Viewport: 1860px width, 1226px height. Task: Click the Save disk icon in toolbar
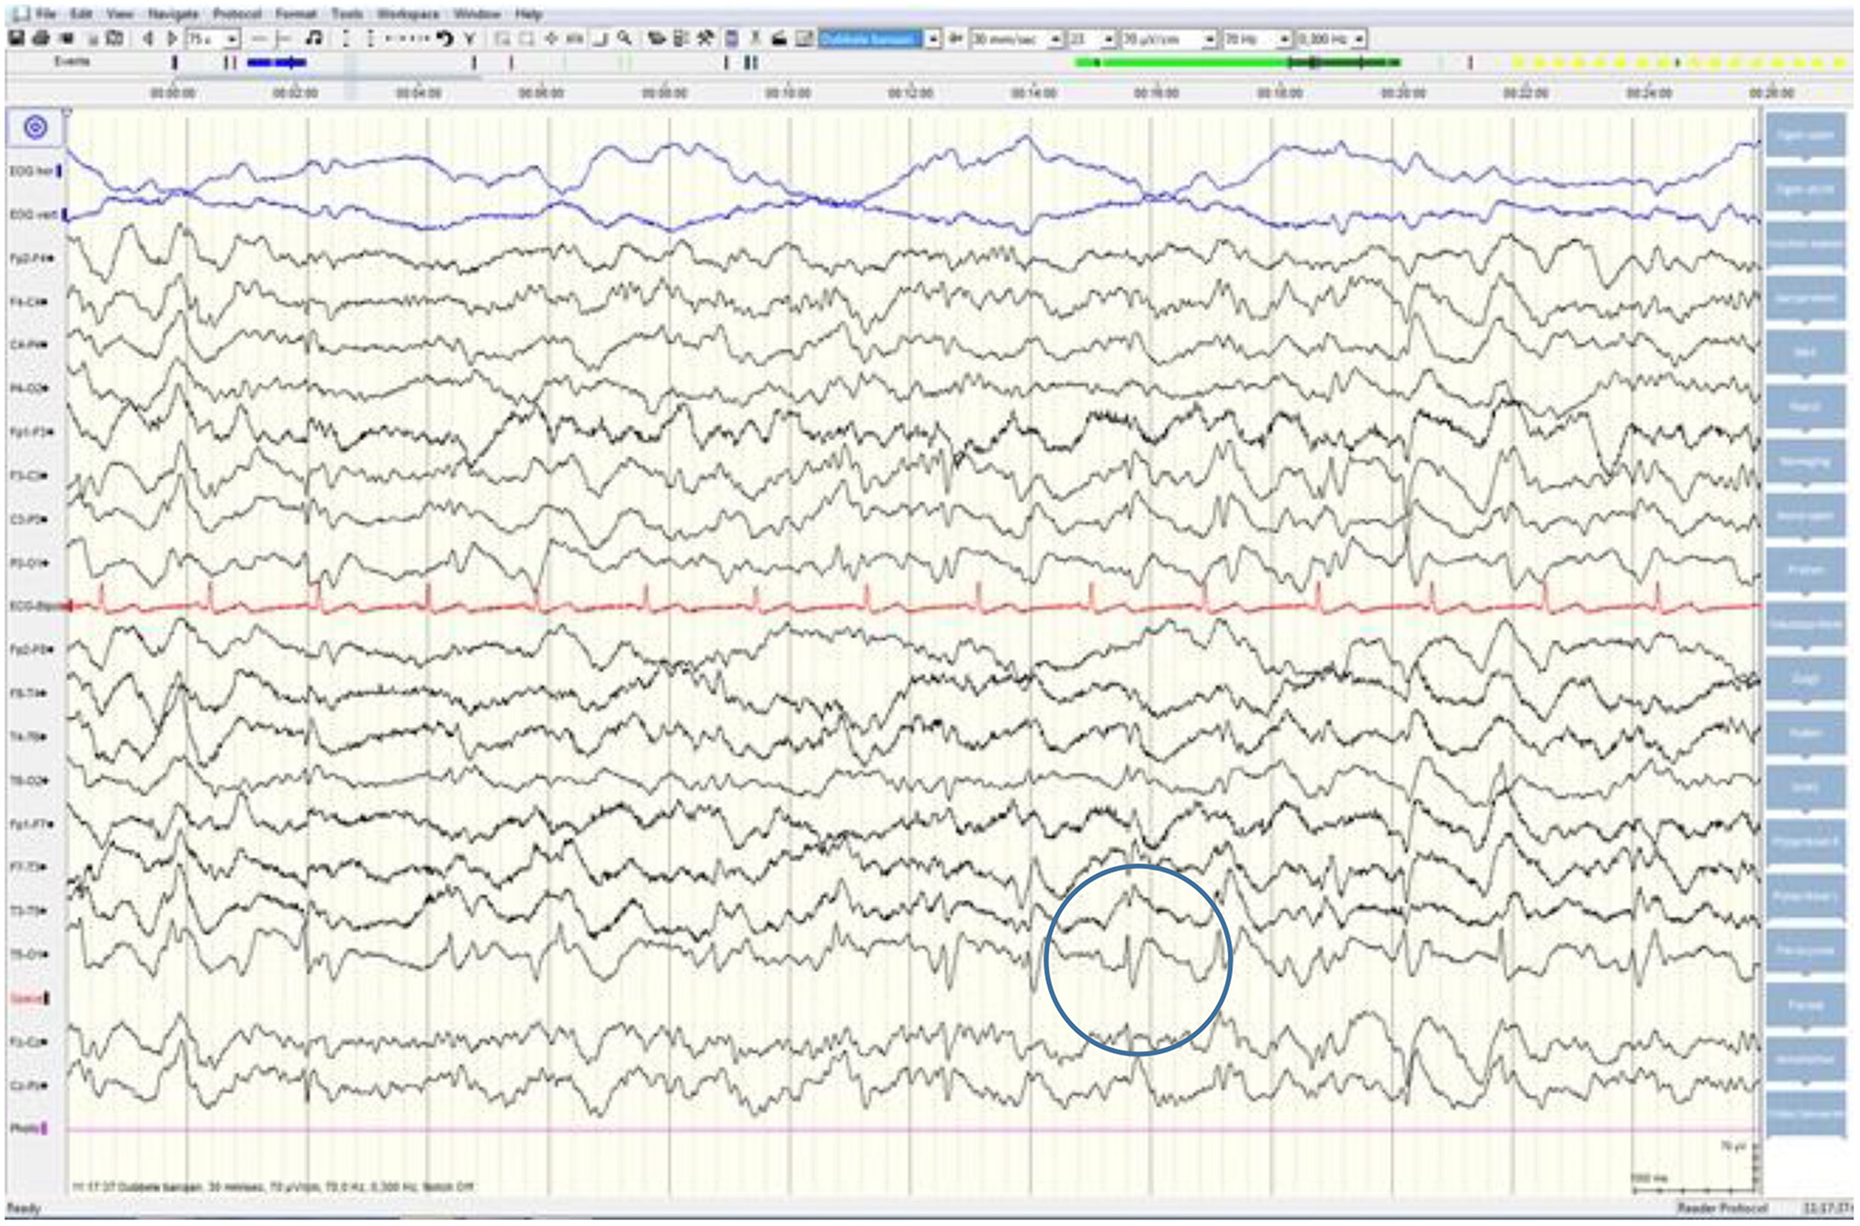coord(16,39)
